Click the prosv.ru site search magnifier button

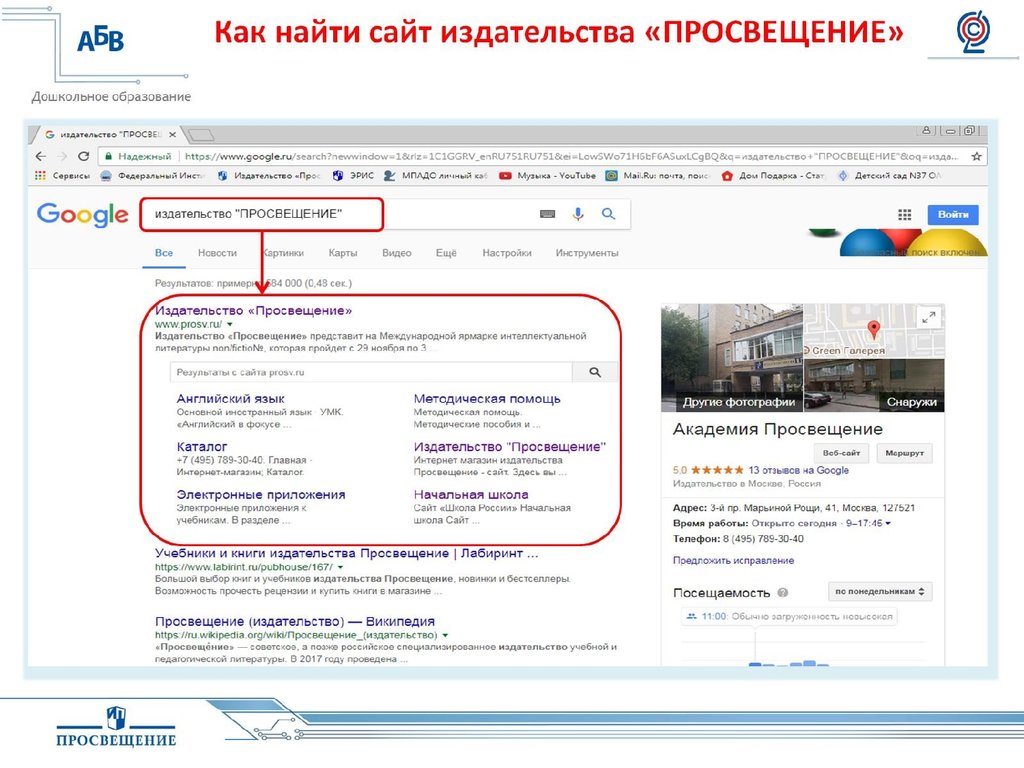(x=595, y=372)
